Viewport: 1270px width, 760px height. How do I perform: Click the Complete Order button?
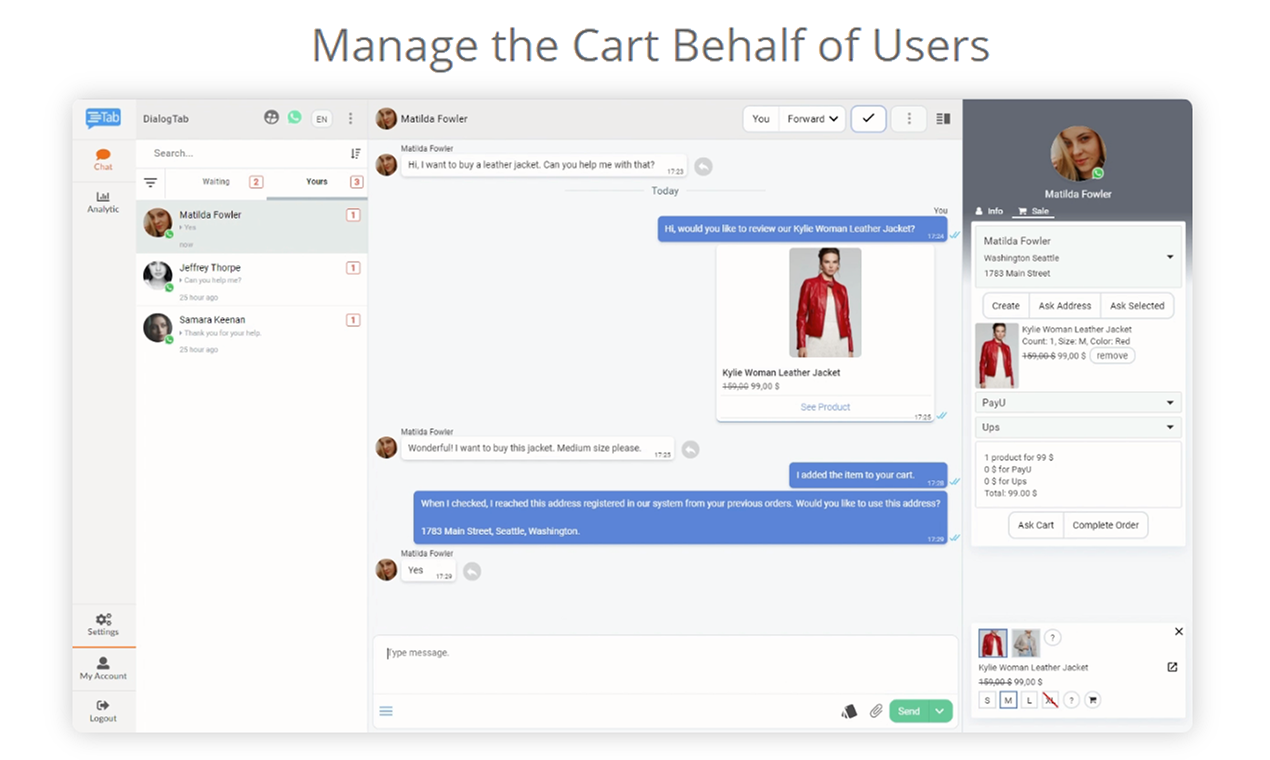click(x=1105, y=525)
